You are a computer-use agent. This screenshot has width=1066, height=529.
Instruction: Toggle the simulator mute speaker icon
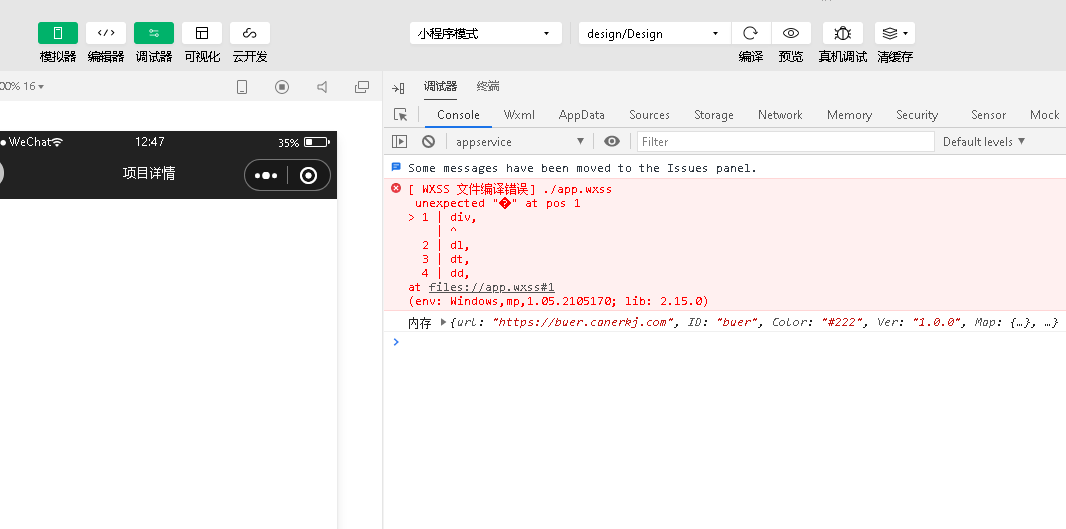coord(322,86)
